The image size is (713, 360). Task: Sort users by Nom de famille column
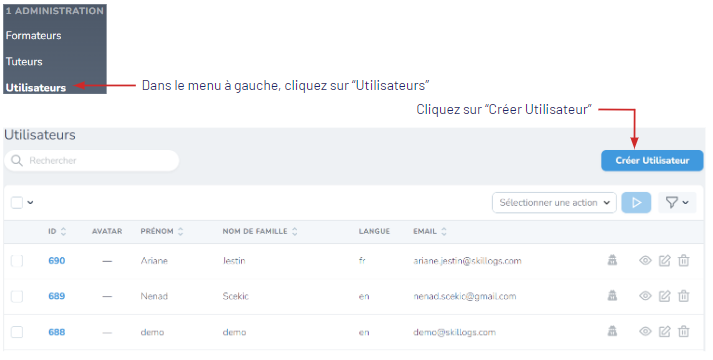(x=260, y=231)
